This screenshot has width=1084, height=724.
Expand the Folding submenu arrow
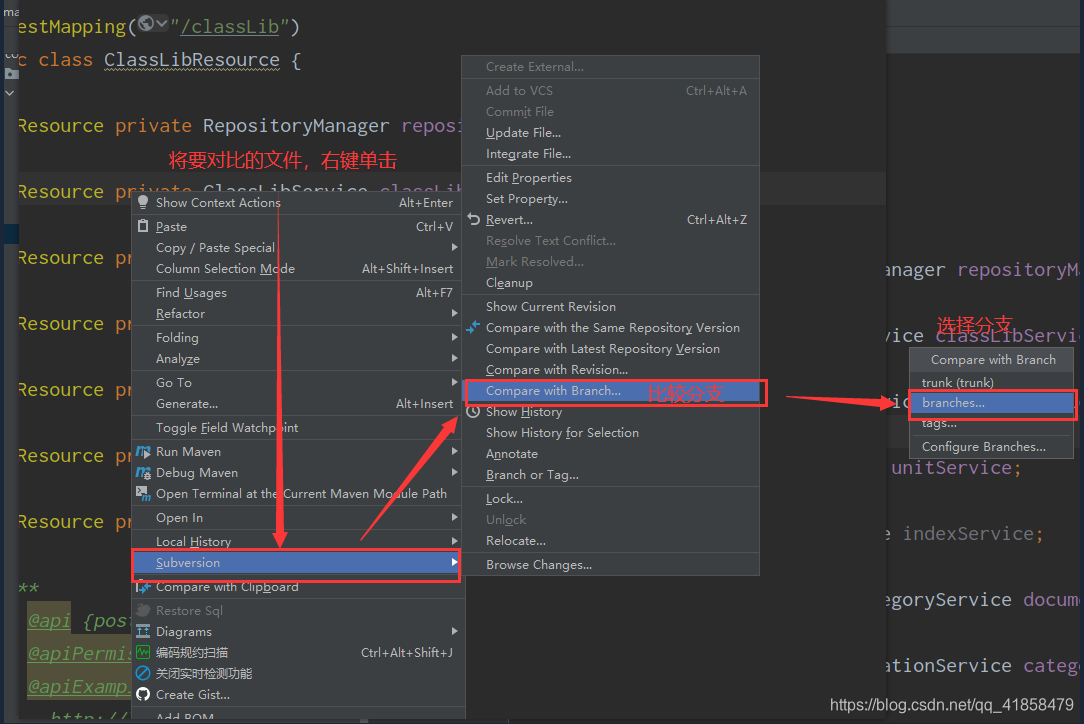click(x=454, y=337)
